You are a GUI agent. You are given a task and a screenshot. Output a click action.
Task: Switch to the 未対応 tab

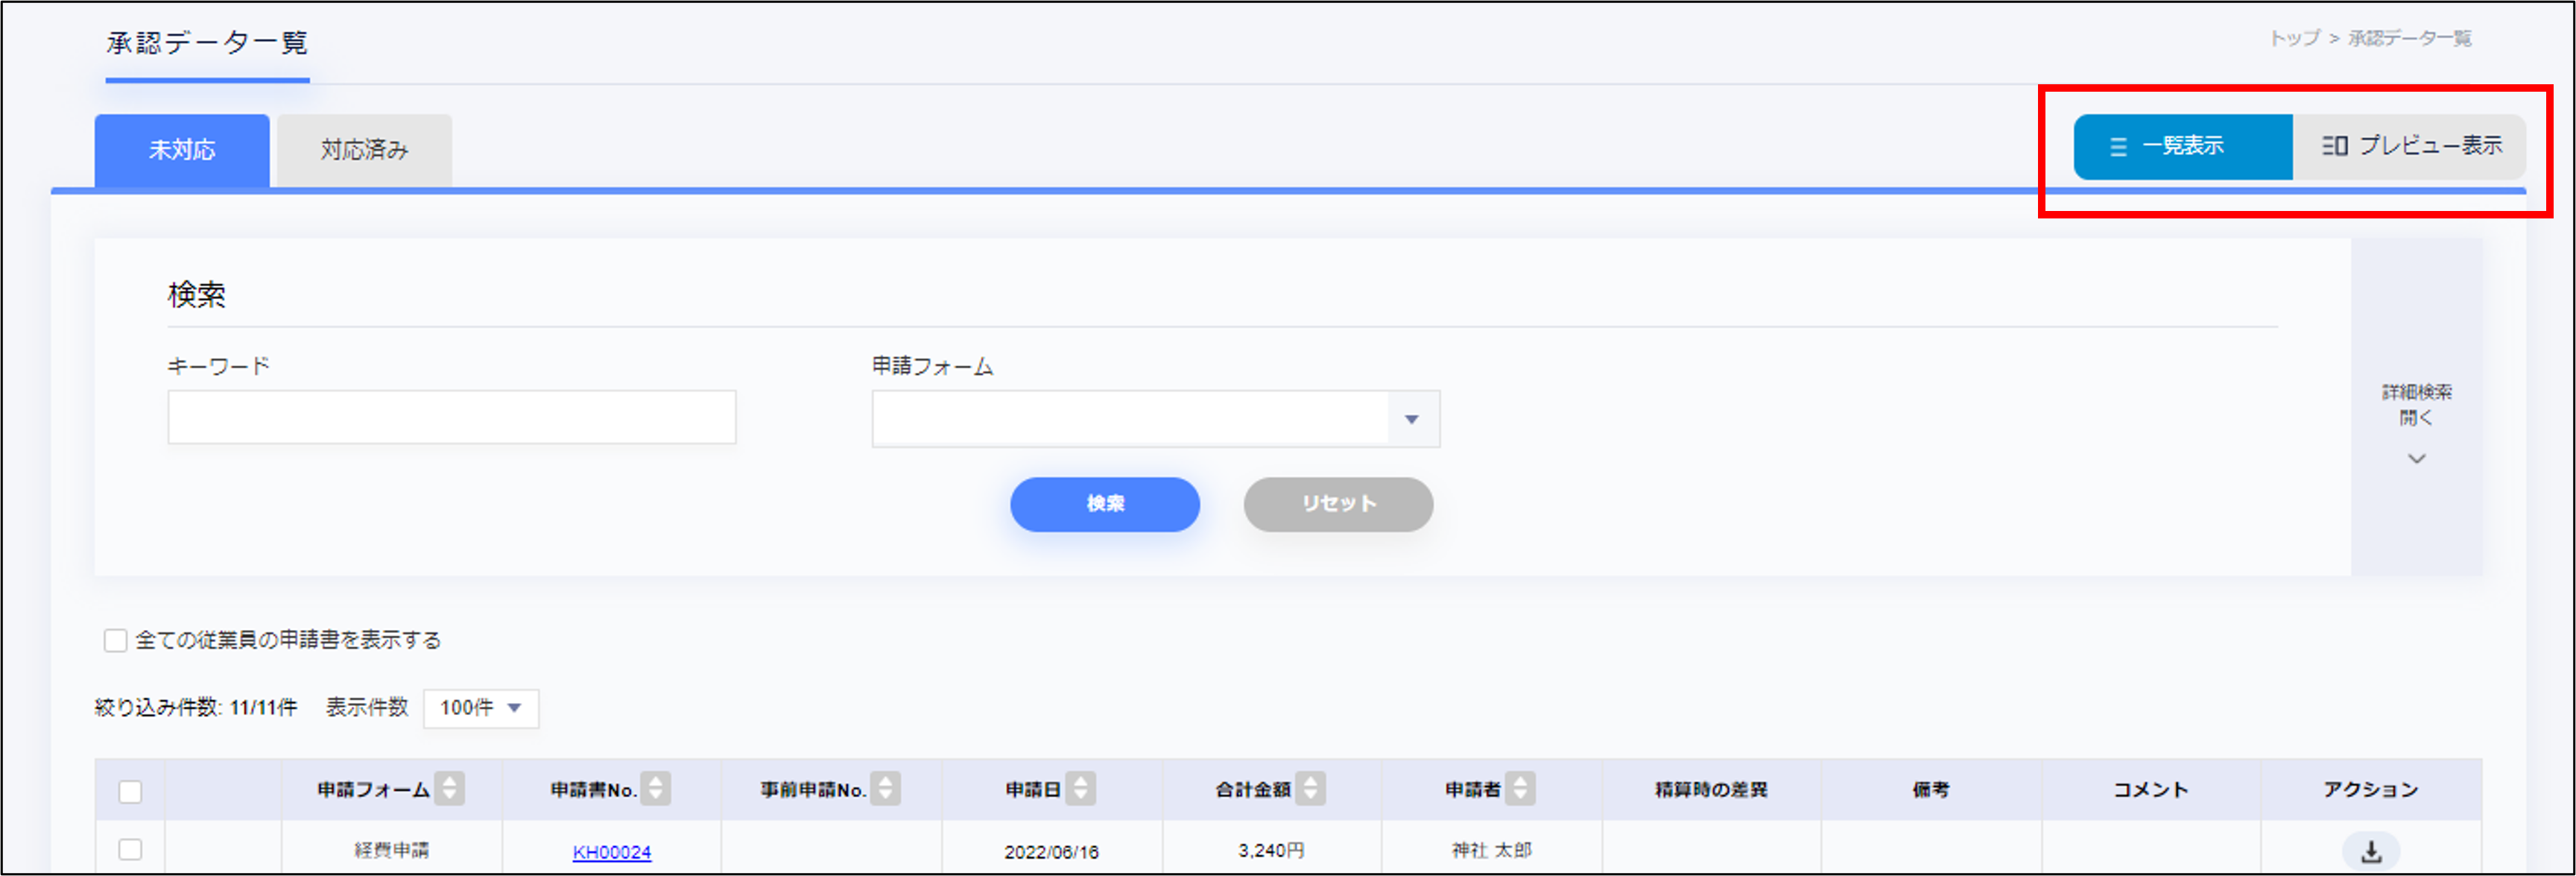coord(182,150)
